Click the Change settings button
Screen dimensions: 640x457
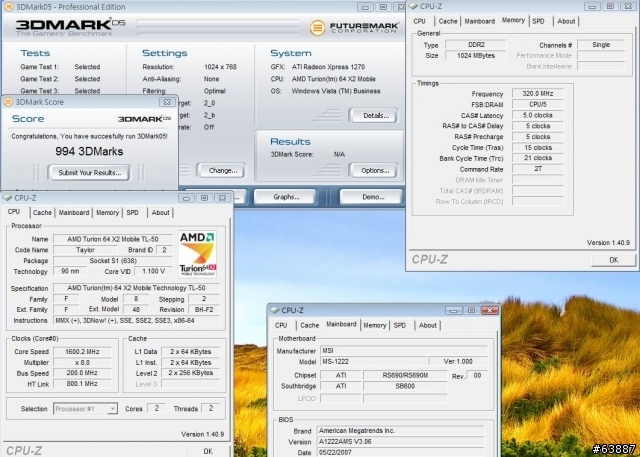click(222, 171)
